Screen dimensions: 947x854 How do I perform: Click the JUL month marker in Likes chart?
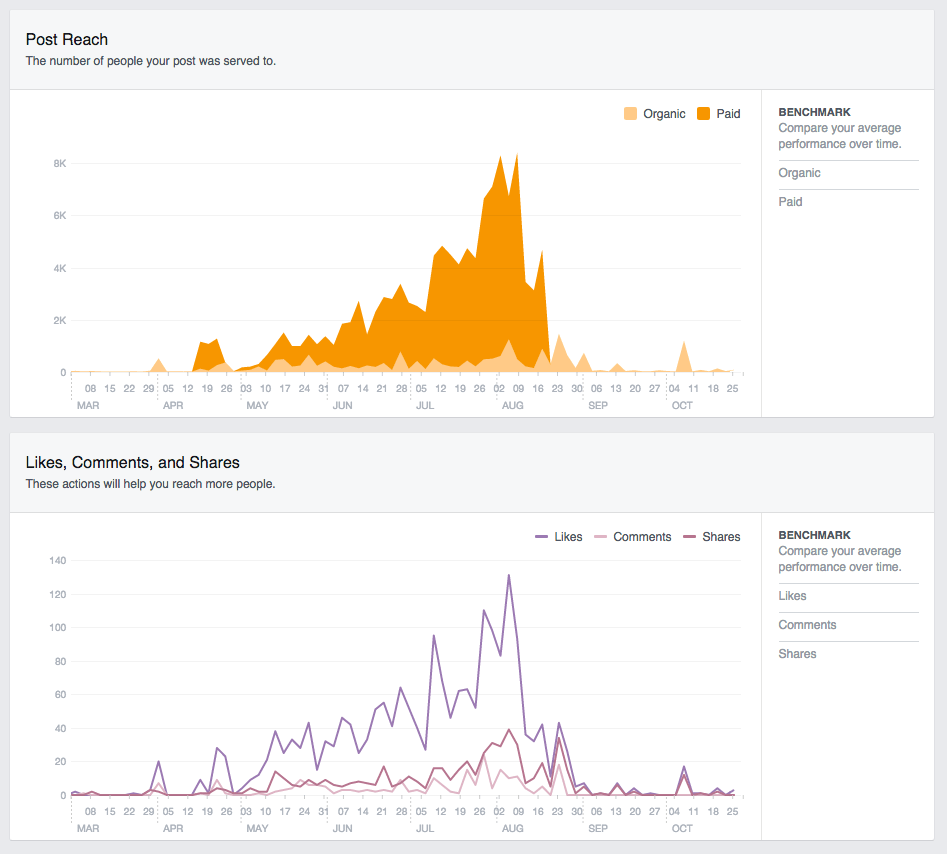coord(424,829)
